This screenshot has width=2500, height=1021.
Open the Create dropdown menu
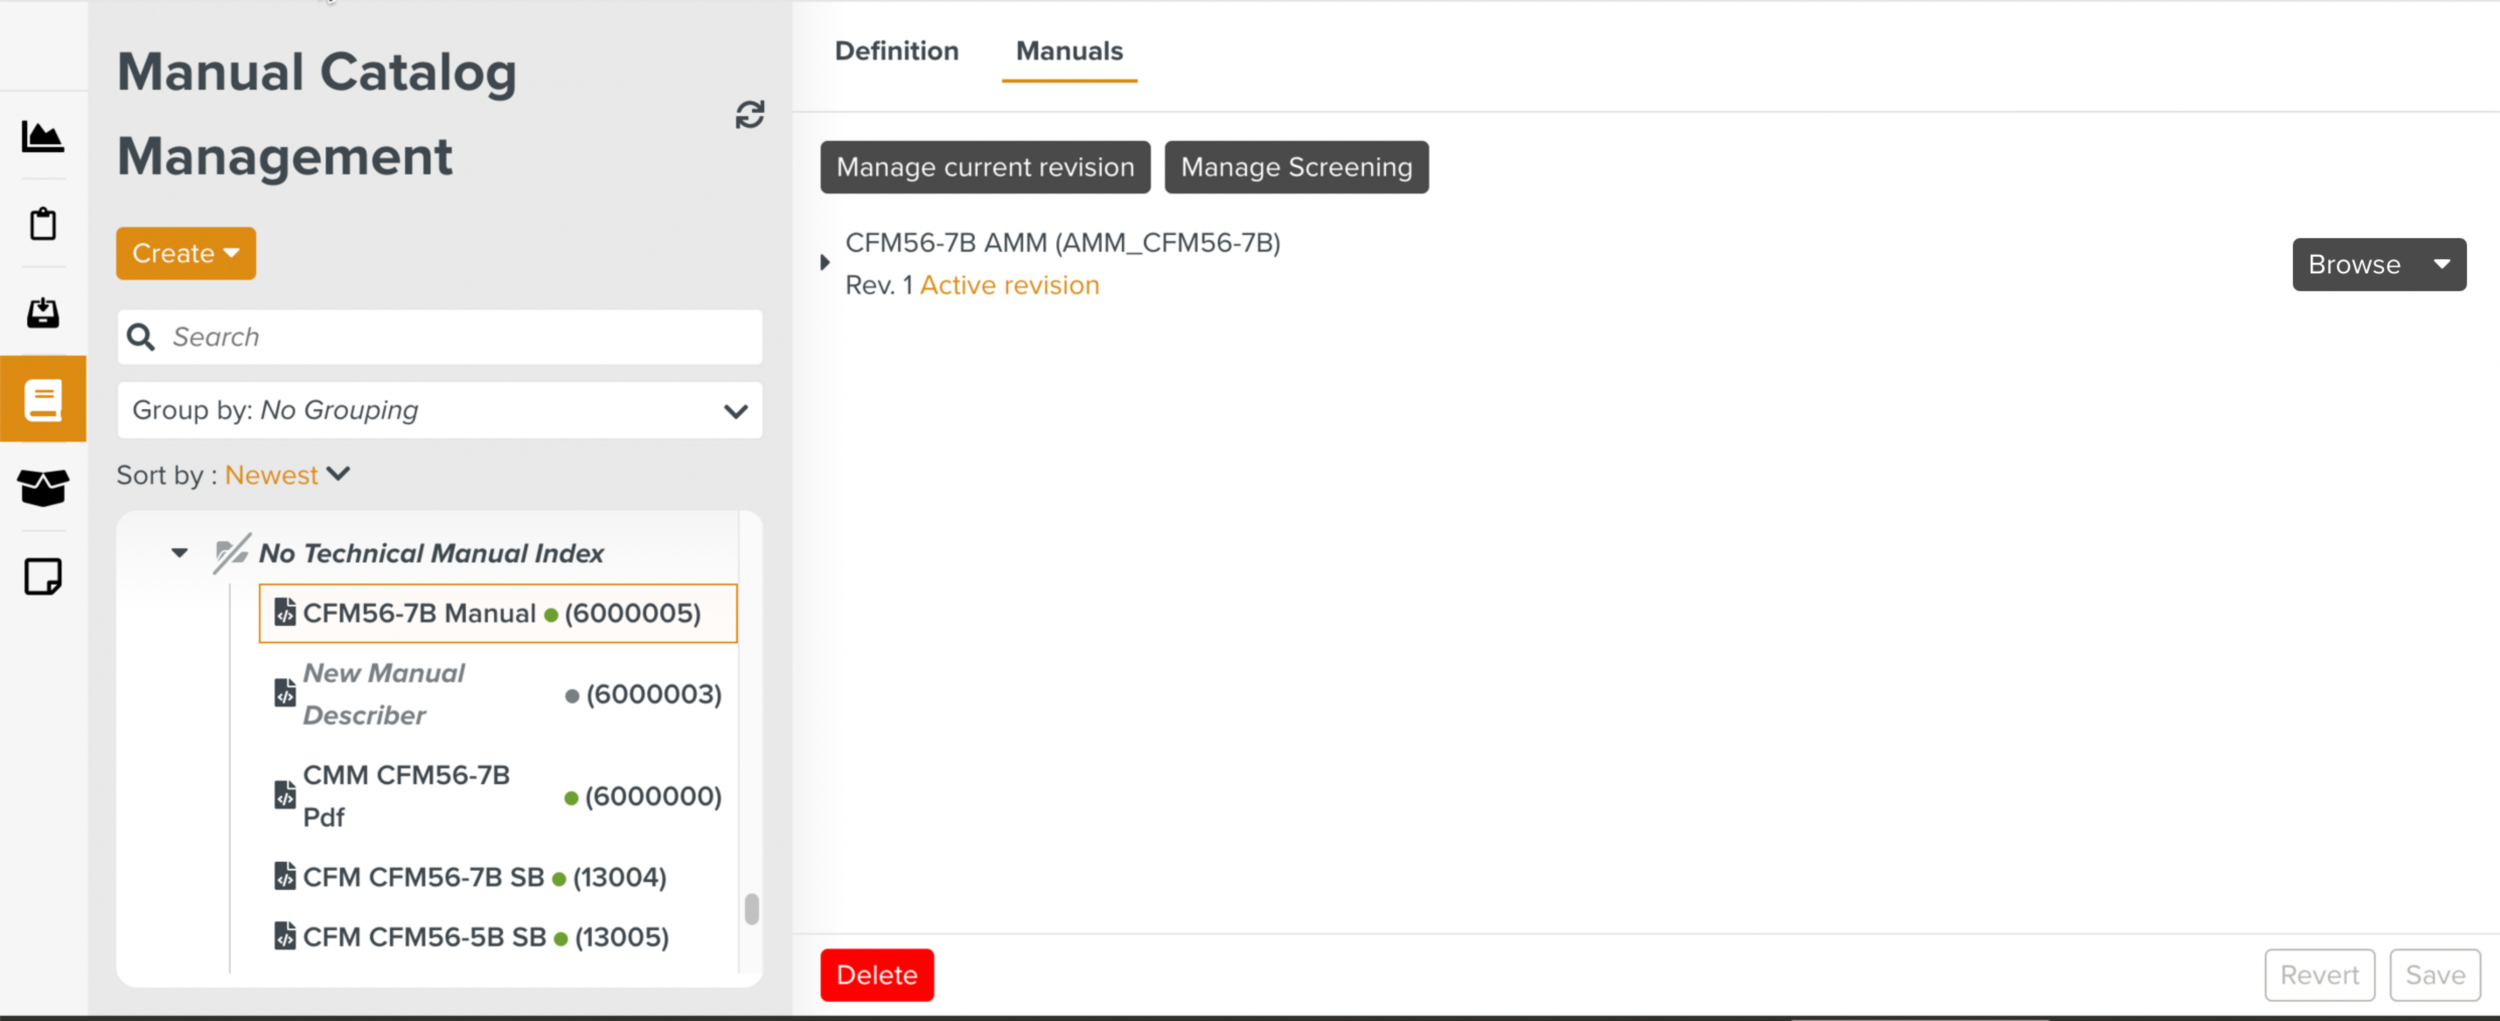click(186, 254)
